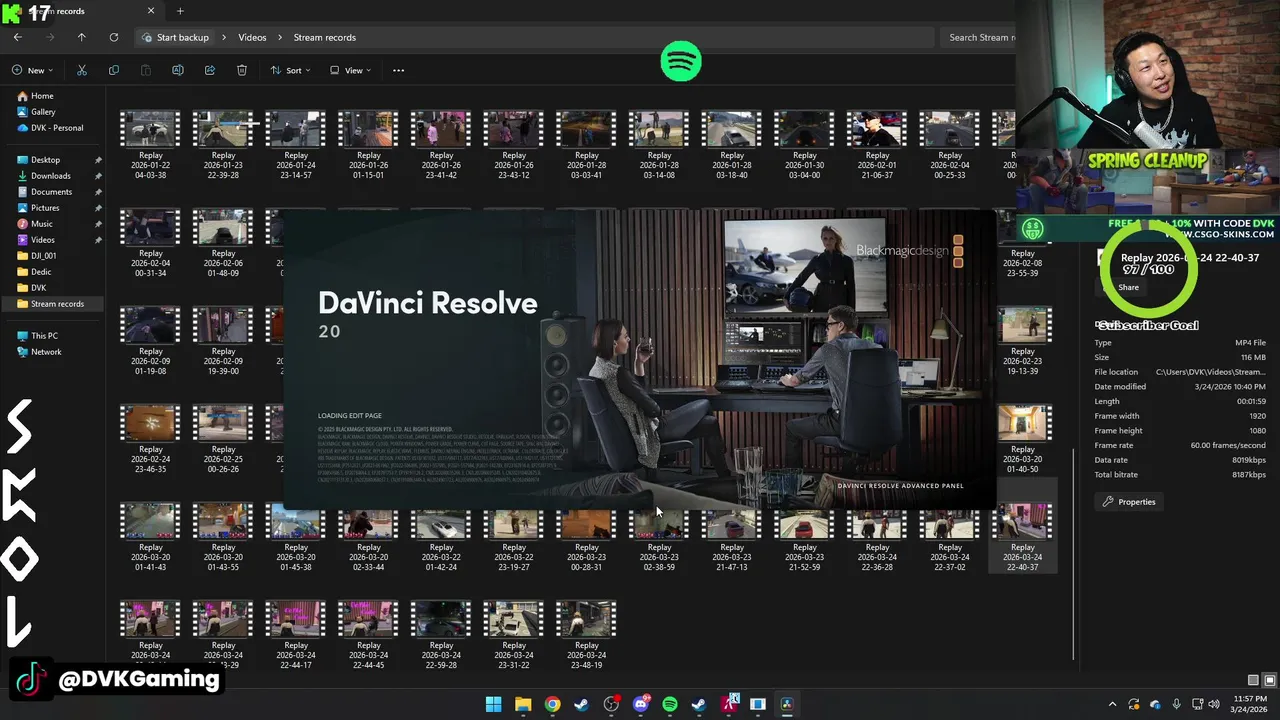Go back with the Back arrow
1280x720 pixels.
(x=18, y=37)
